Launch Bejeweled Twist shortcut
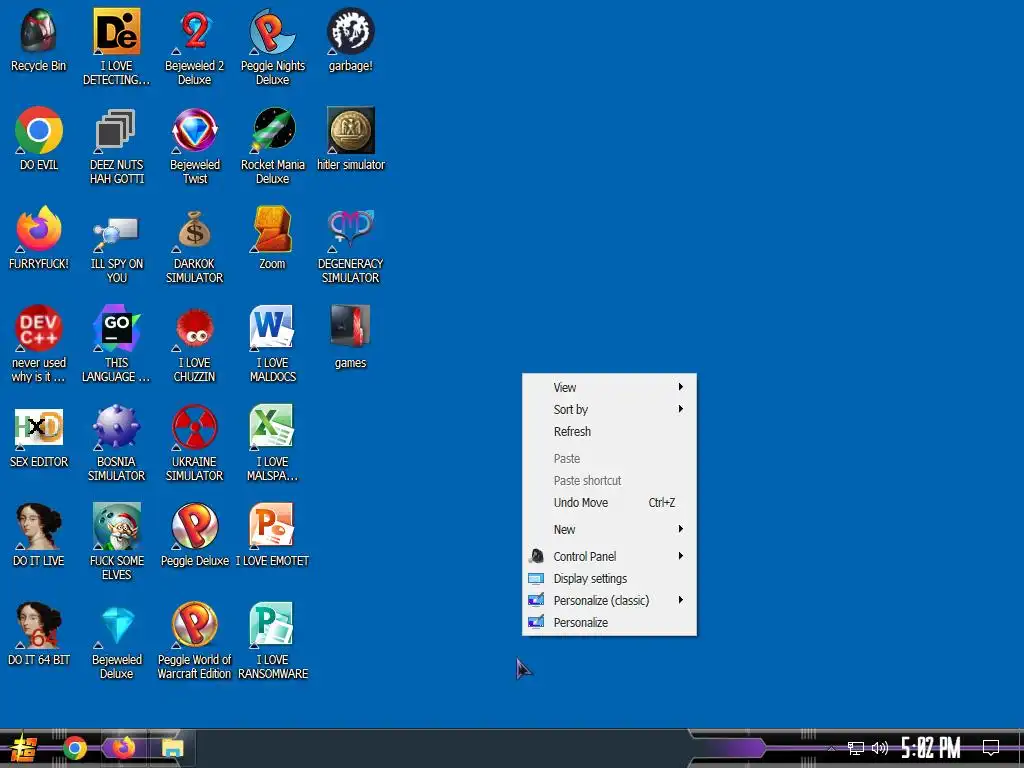Viewport: 1024px width, 768px height. [x=195, y=146]
